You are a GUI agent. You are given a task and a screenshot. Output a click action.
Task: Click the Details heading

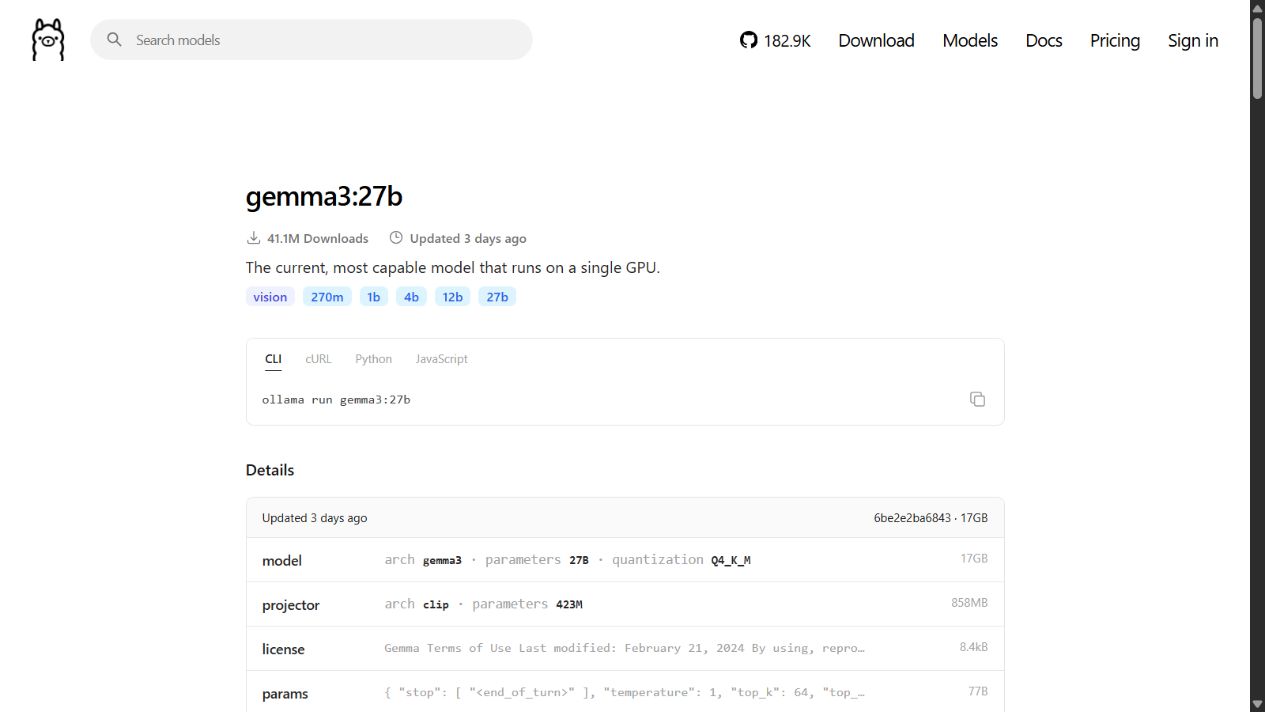[270, 470]
